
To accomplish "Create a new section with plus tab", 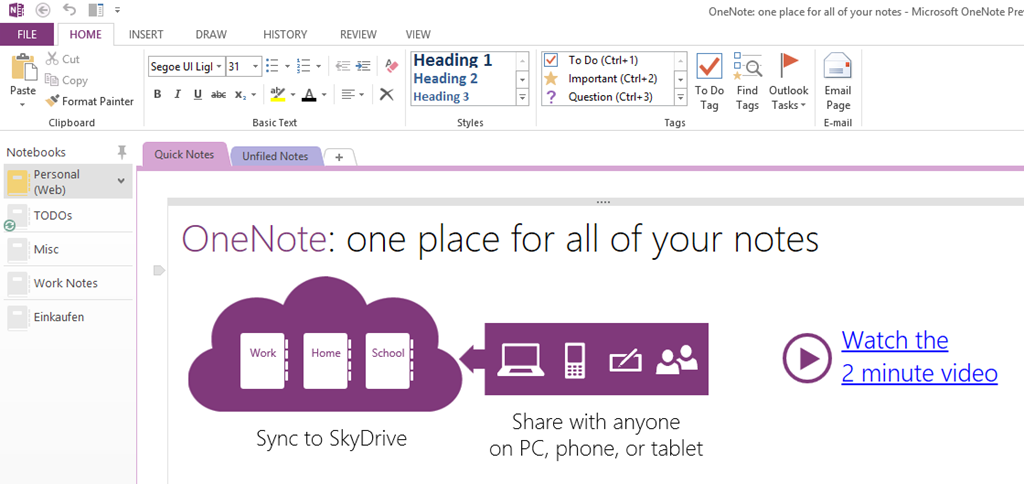I will click(339, 157).
